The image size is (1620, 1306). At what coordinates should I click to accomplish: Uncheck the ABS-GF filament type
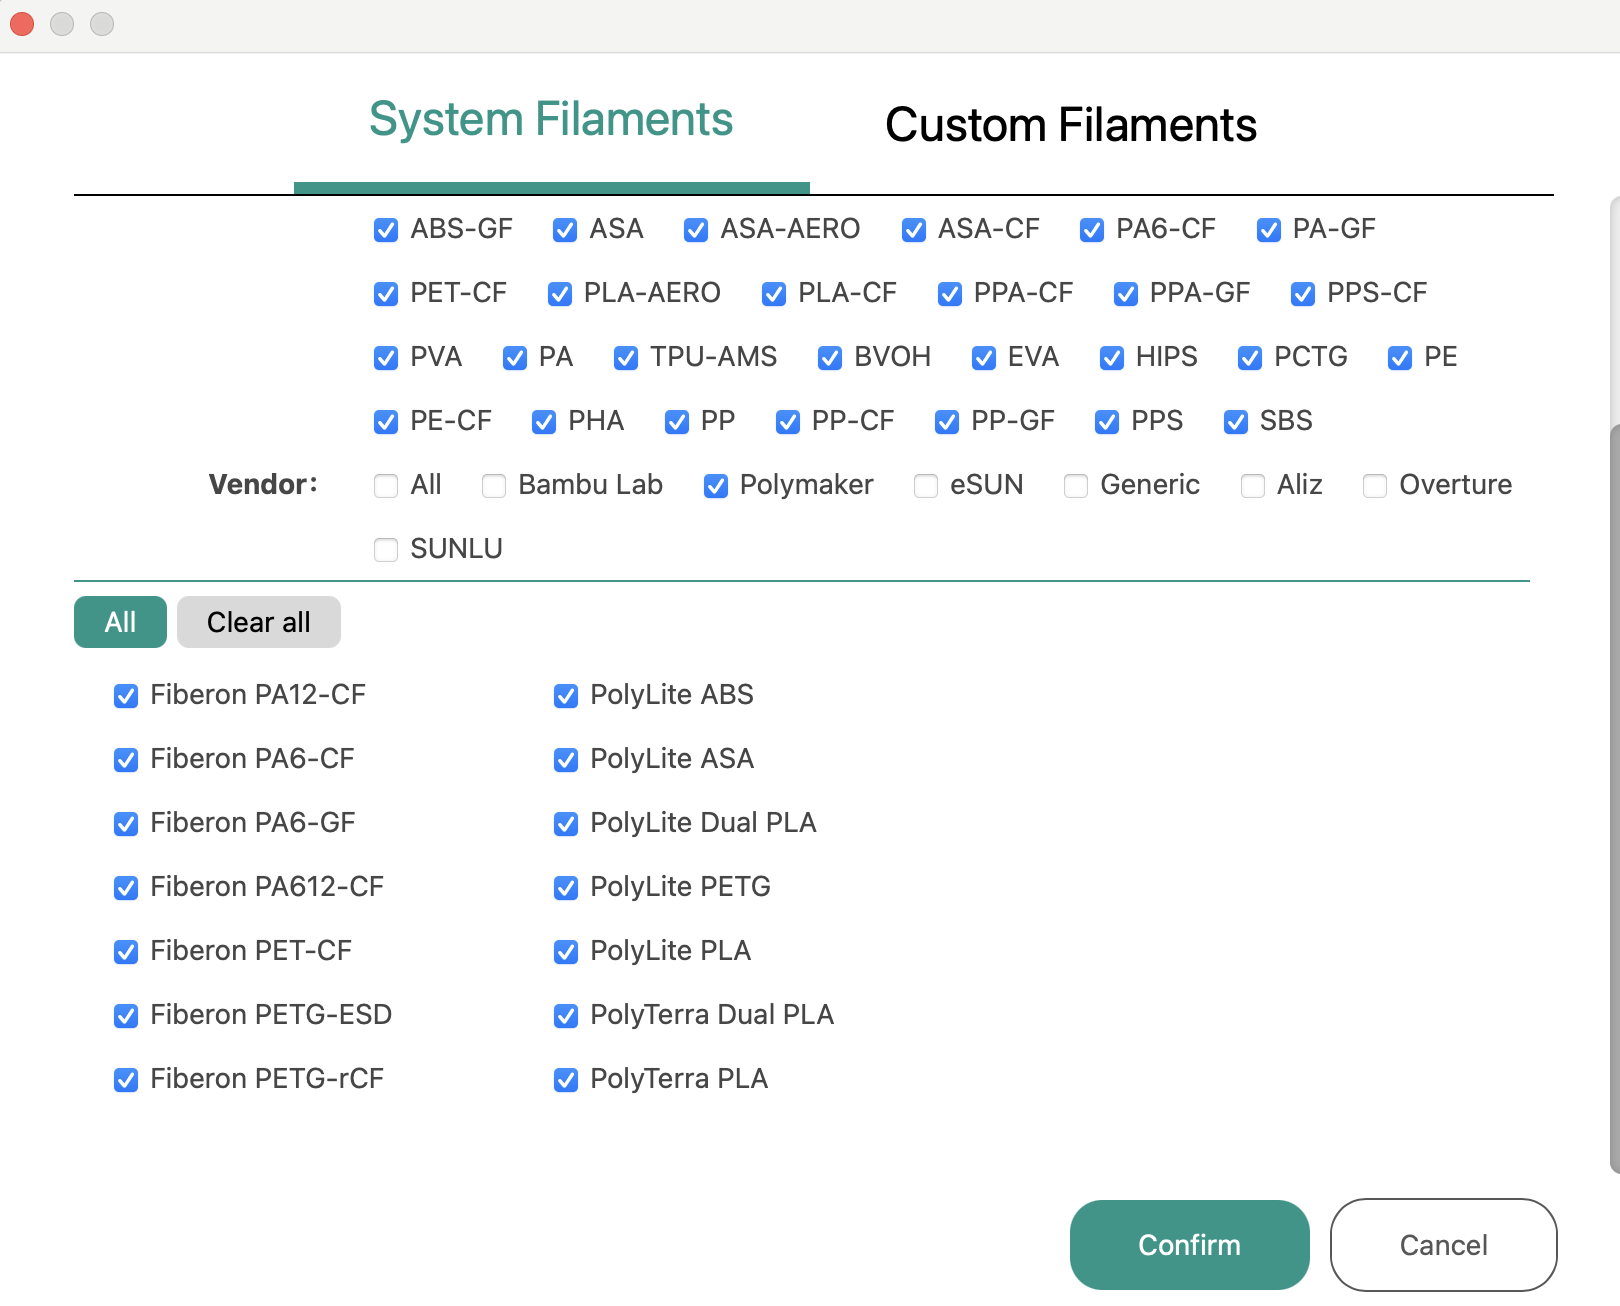(386, 230)
